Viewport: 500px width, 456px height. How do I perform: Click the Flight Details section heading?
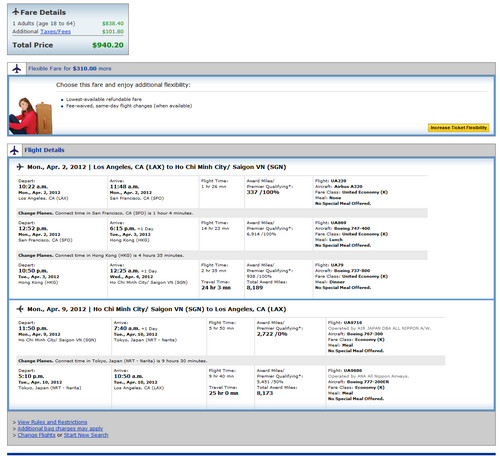tap(44, 150)
